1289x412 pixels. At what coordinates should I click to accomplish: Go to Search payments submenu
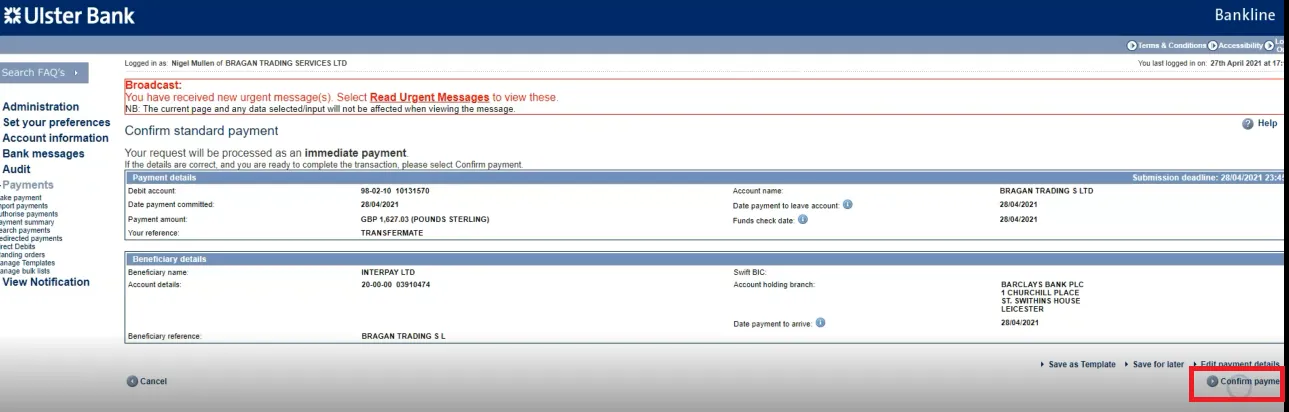(x=25, y=230)
